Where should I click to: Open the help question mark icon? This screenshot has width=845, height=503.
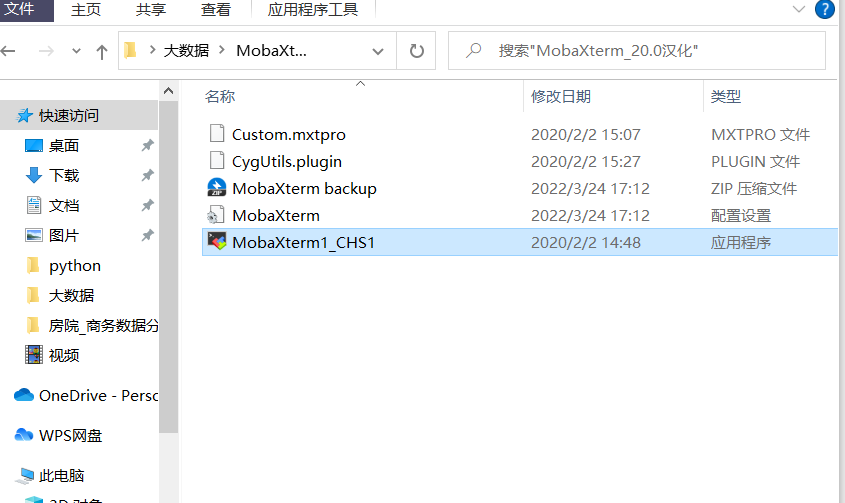pyautogui.click(x=825, y=9)
